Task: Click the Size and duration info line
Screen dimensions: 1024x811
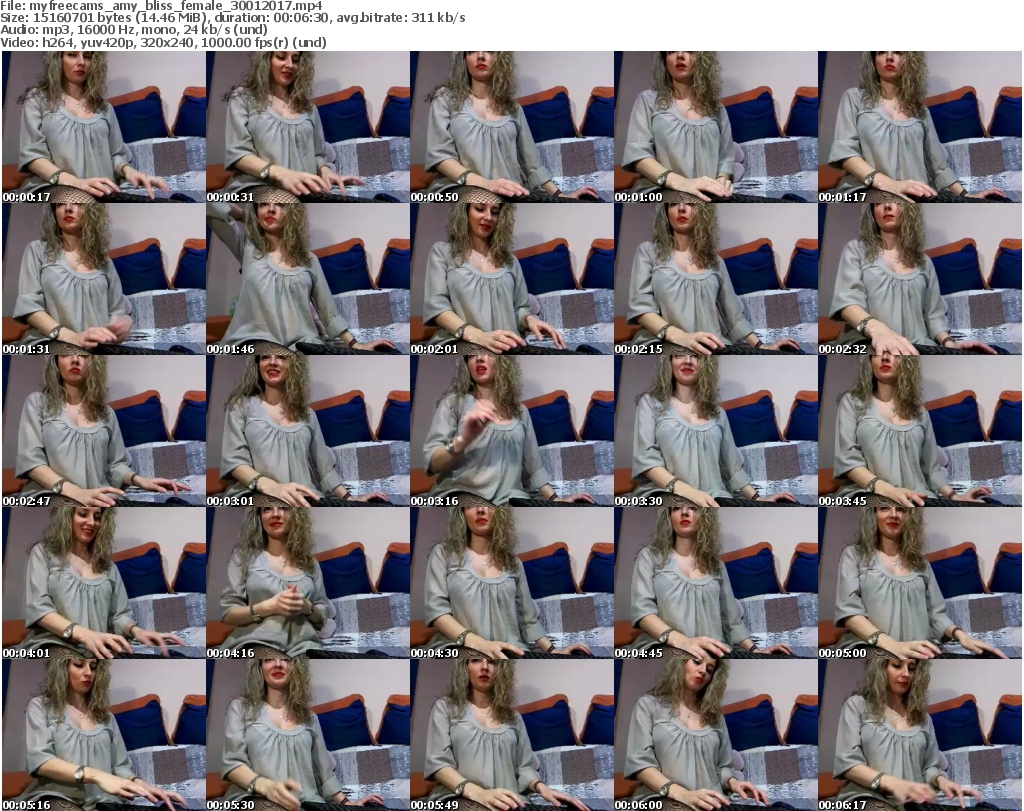Action: point(233,18)
